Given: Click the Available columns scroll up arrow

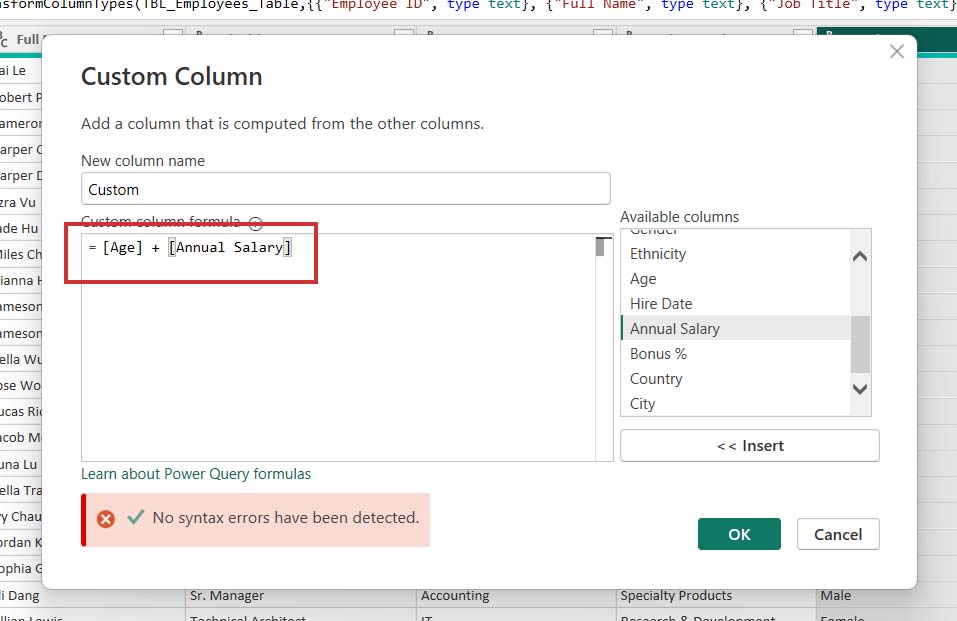Looking at the screenshot, I should (x=860, y=256).
